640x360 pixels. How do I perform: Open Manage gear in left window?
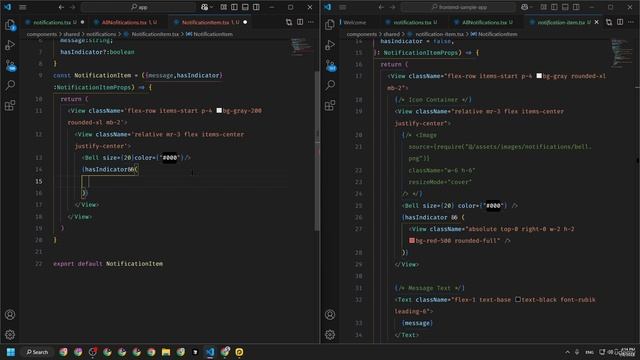tap(10, 335)
